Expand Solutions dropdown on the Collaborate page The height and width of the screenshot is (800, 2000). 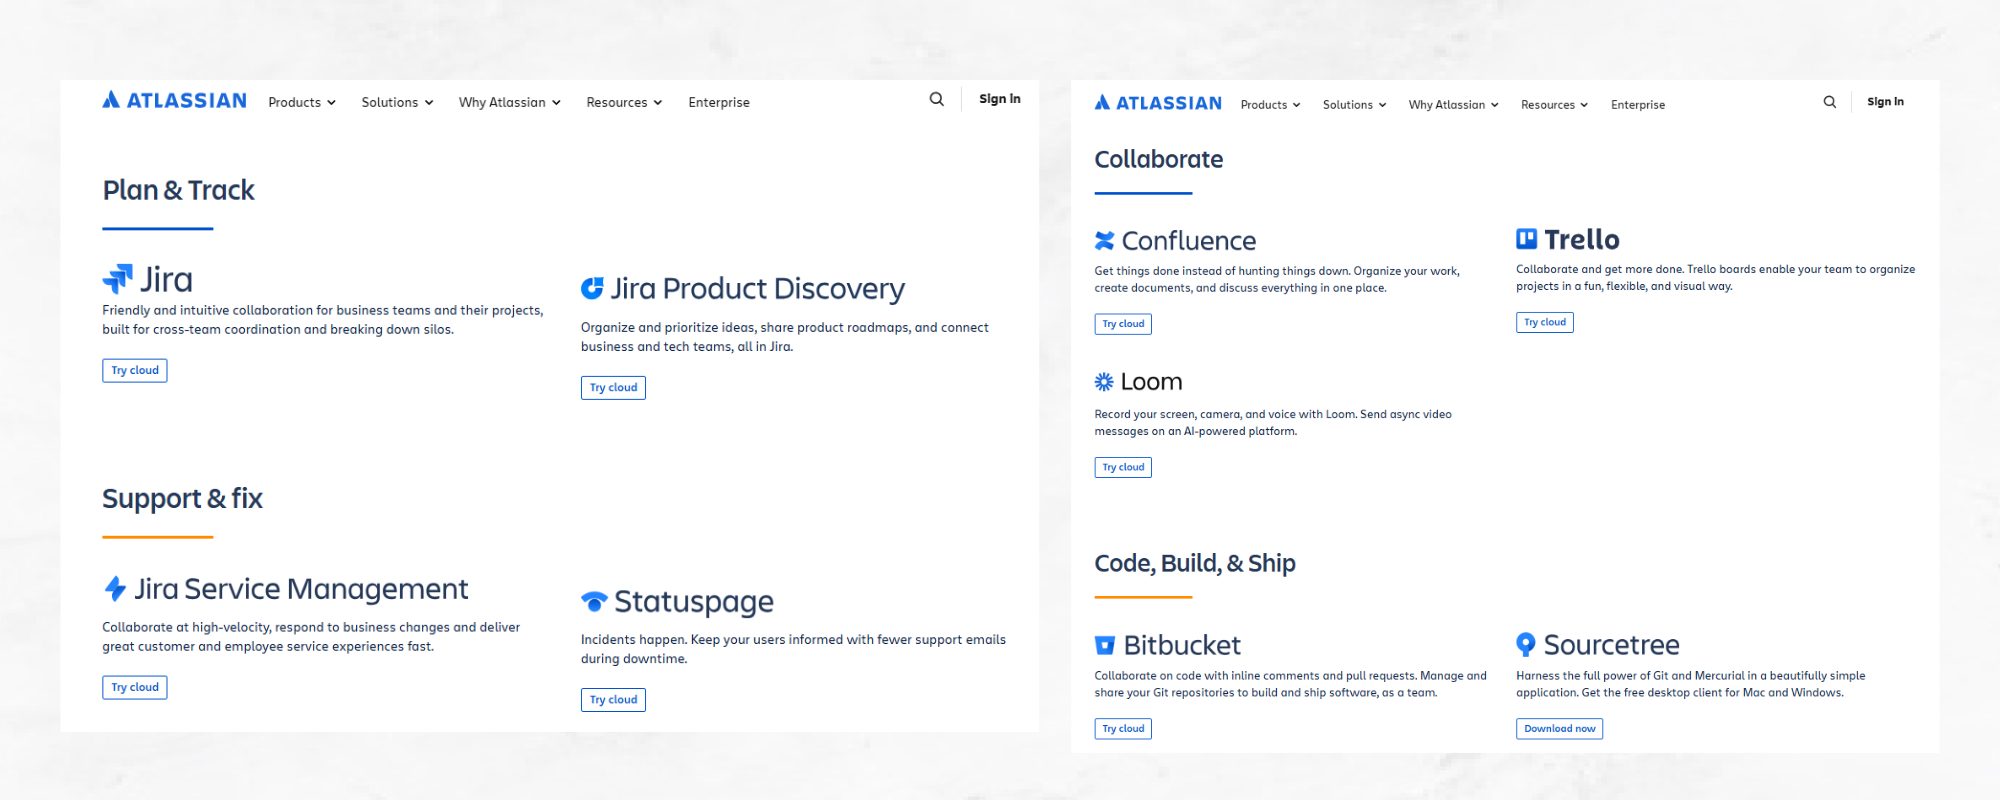pyautogui.click(x=1354, y=105)
